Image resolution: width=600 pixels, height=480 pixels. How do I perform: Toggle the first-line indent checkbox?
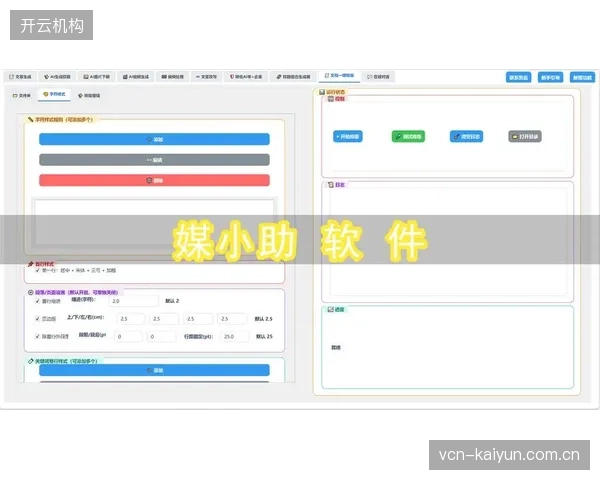click(x=38, y=301)
